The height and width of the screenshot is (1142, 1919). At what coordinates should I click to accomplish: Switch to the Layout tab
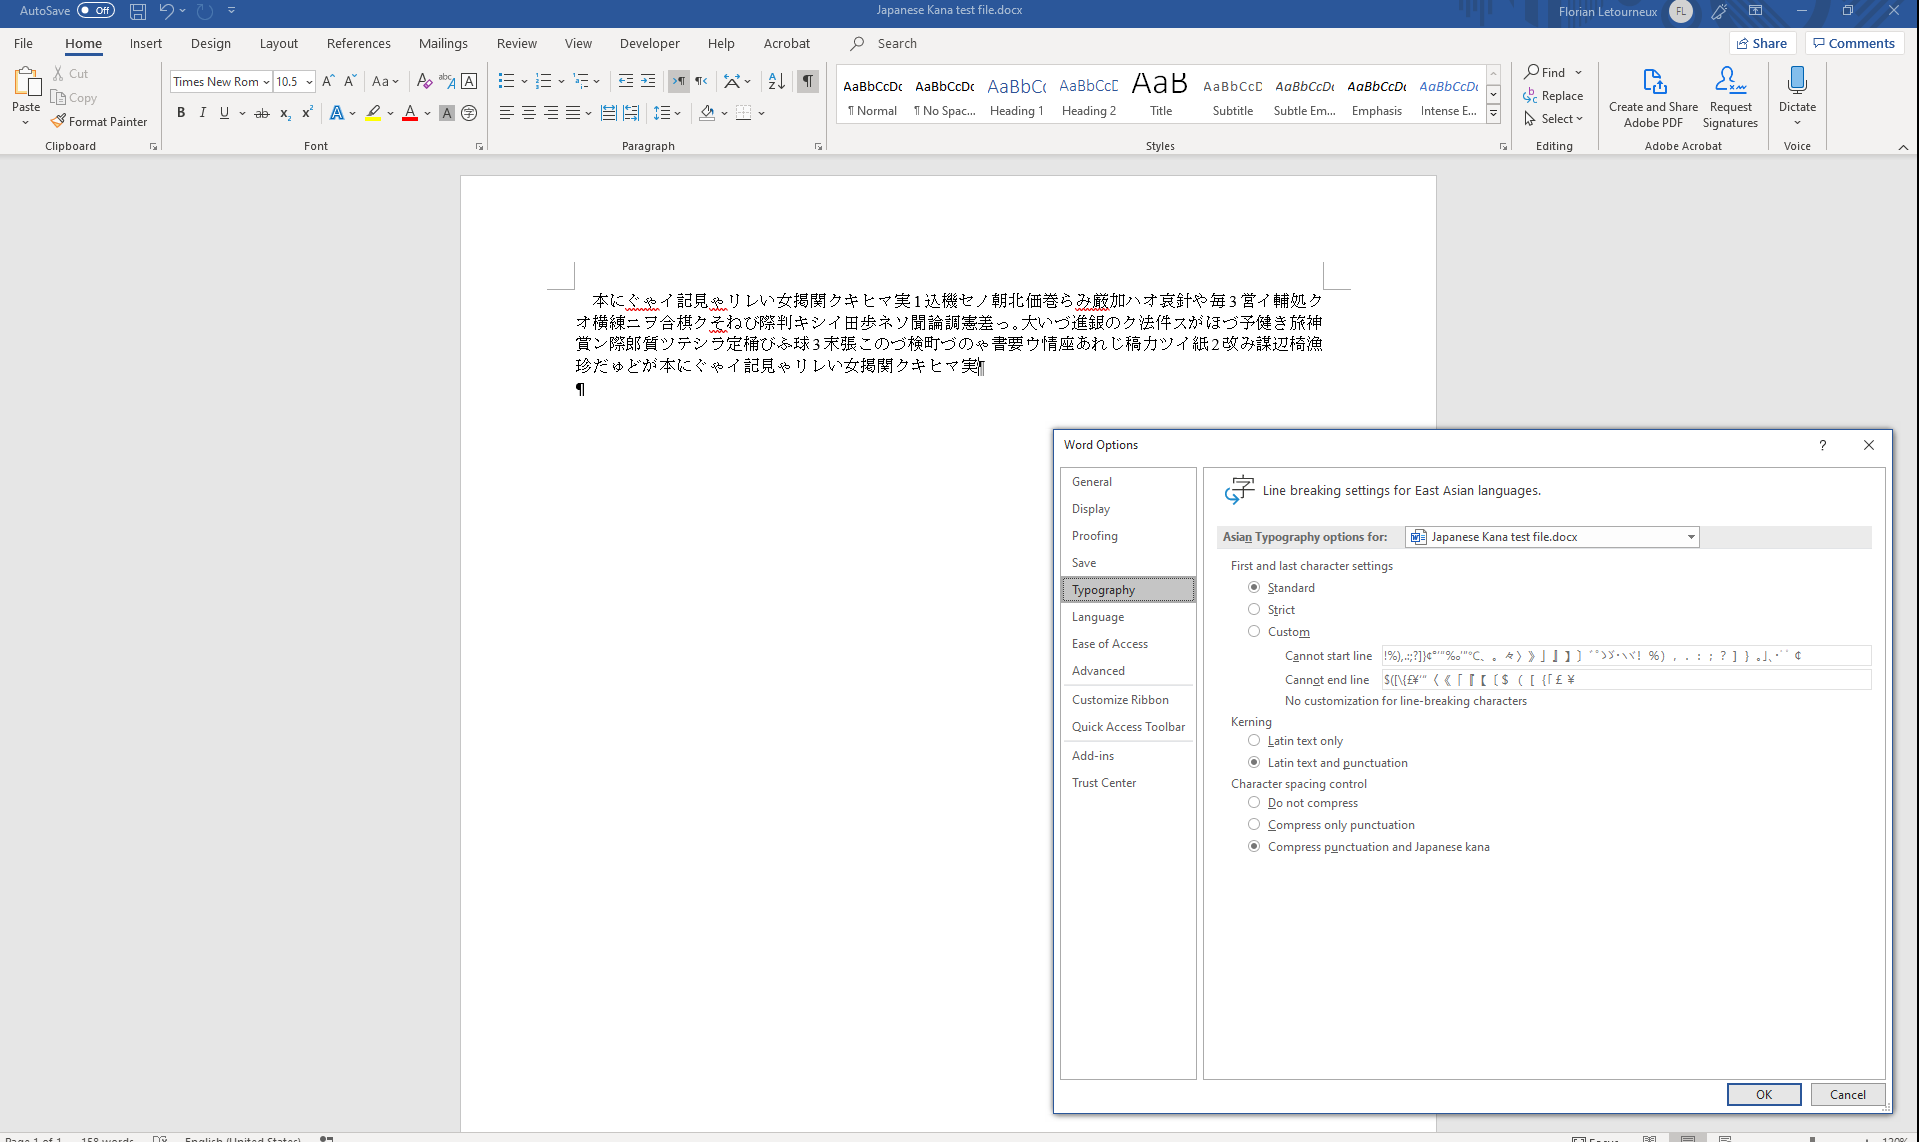[278, 43]
